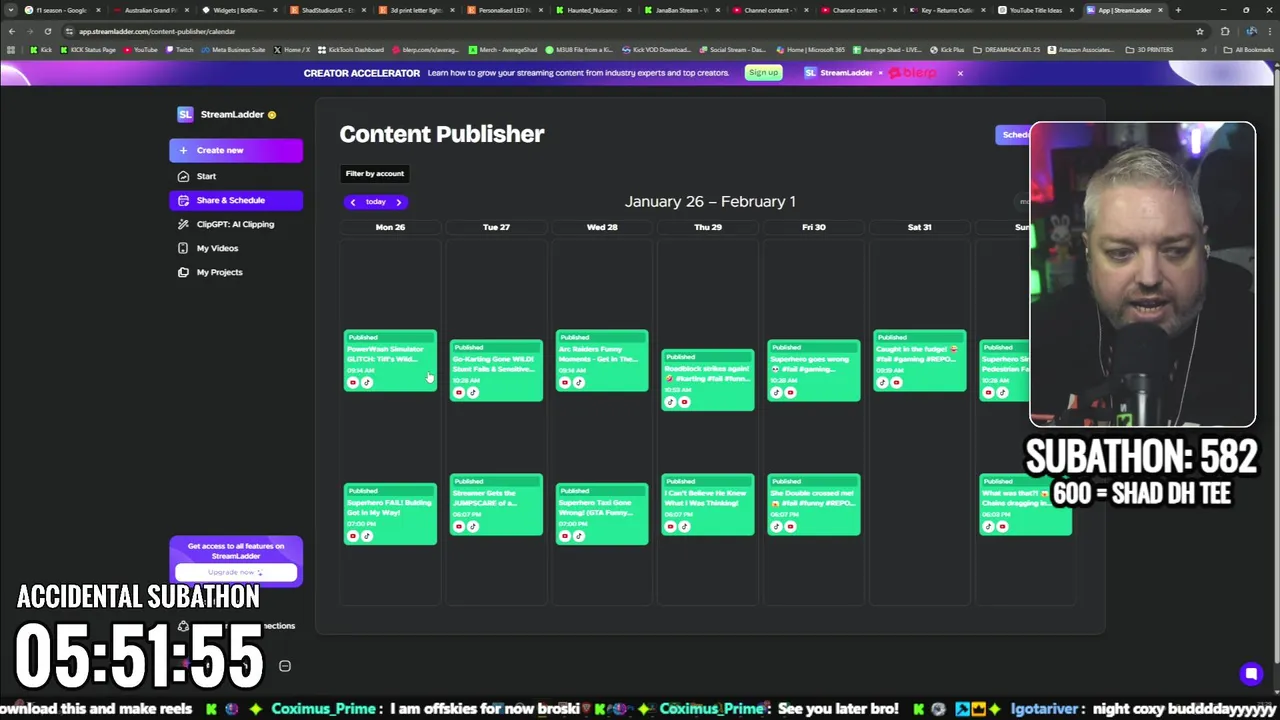Viewport: 1280px width, 720px height.
Task: Click TikTok icon on Caught in the fudge card
Action: pos(882,383)
